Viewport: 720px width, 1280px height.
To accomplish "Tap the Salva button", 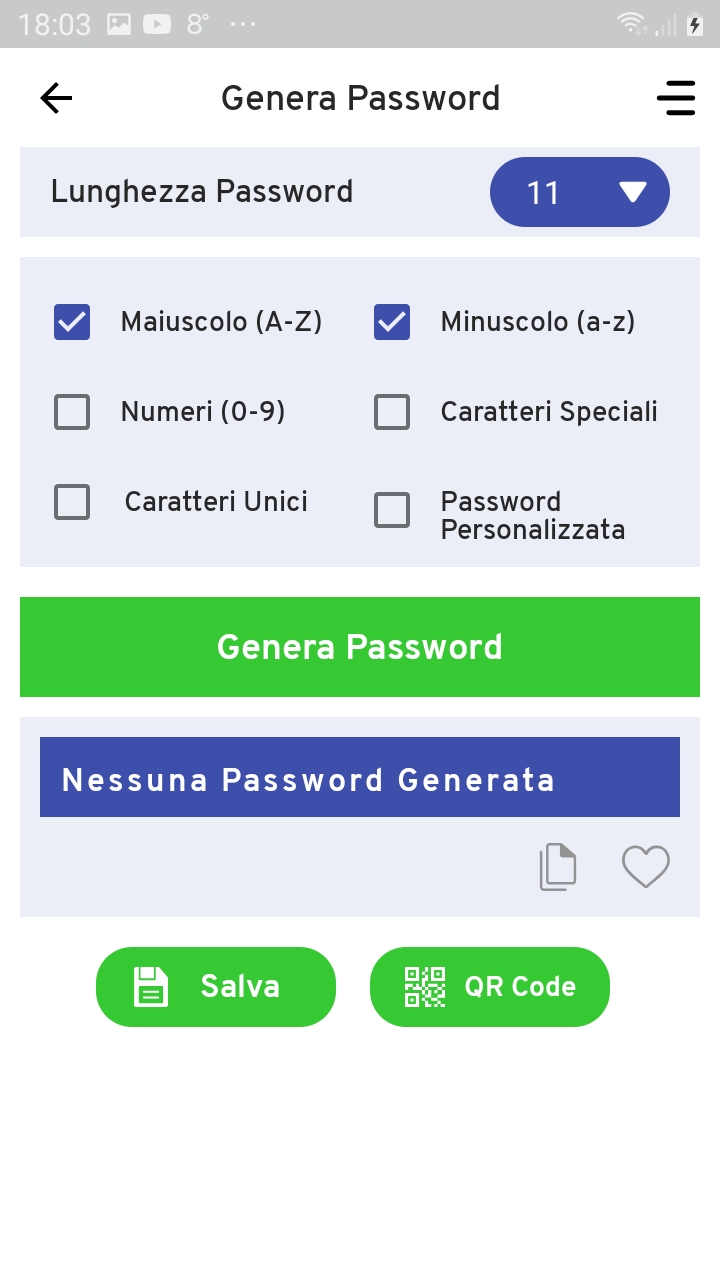I will (216, 986).
